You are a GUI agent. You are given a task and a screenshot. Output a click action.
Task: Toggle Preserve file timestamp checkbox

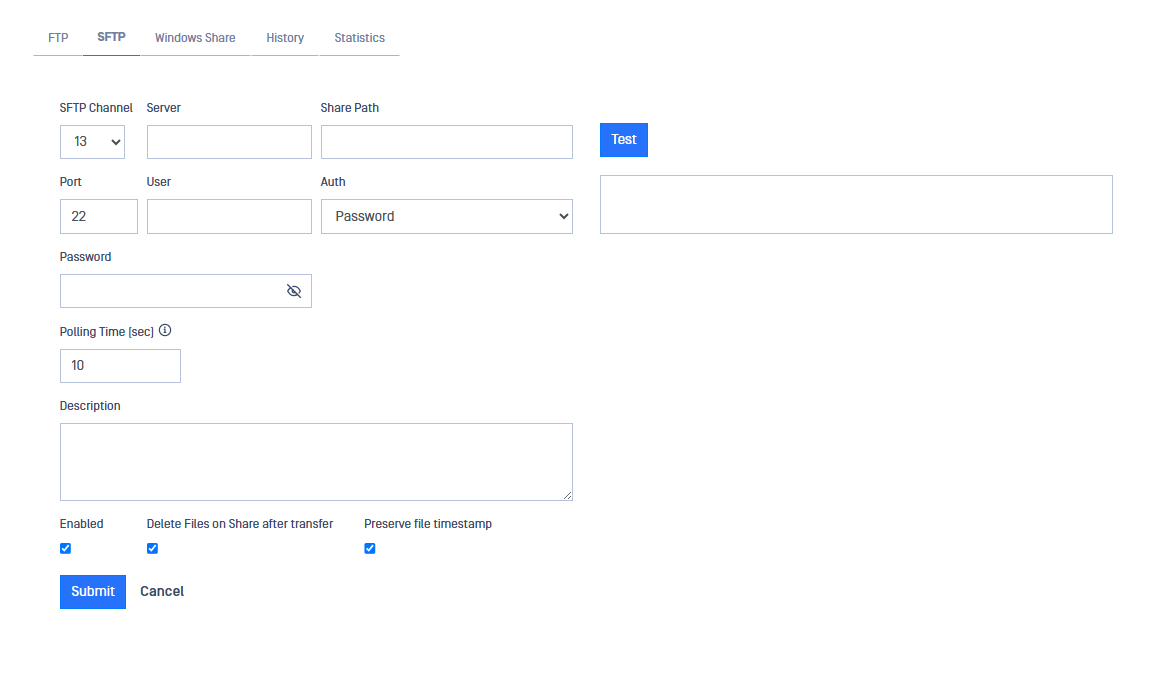[x=370, y=548]
